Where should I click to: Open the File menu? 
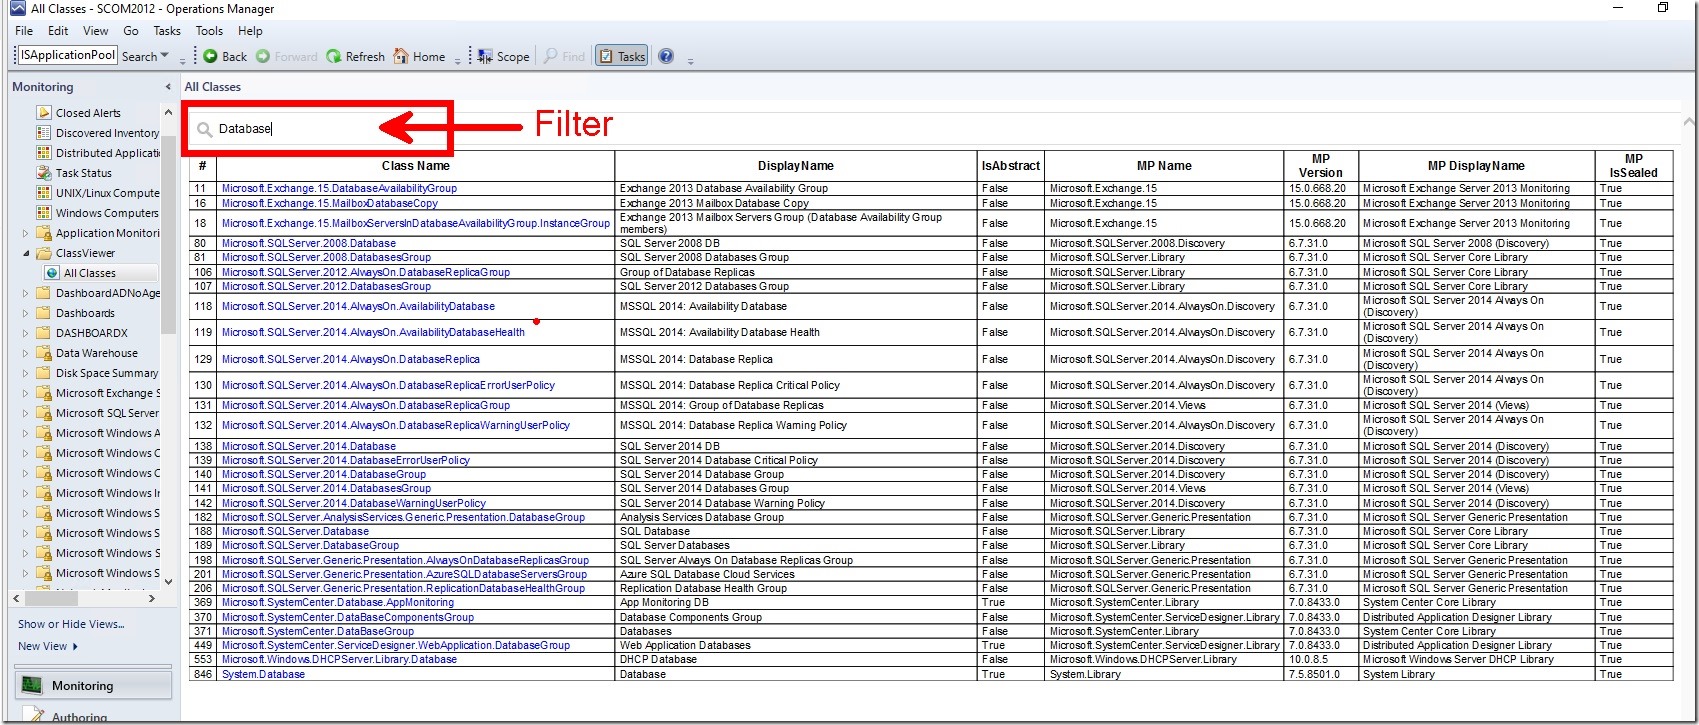24,31
